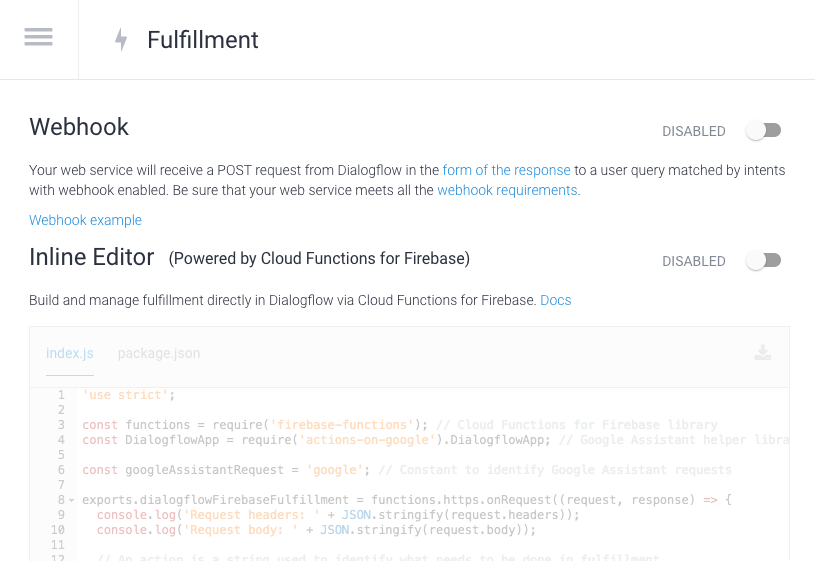Open the hamburger navigation menu
Image resolution: width=815 pixels, height=561 pixels.
pyautogui.click(x=38, y=37)
